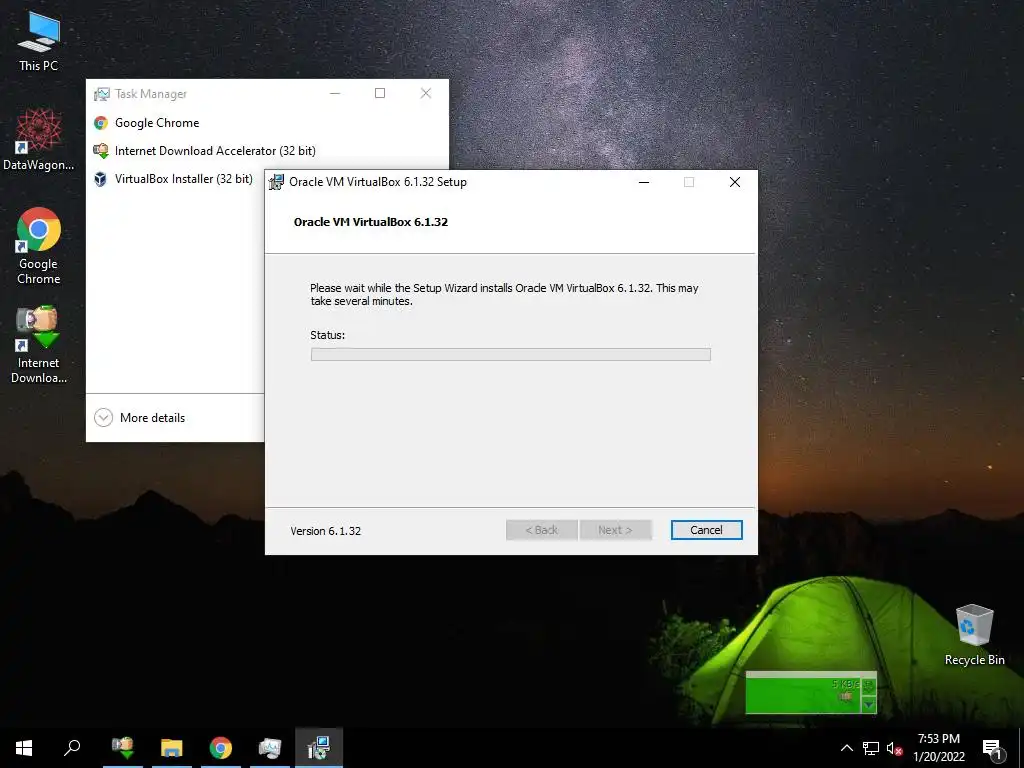The image size is (1024, 768).
Task: Click Chrome icon in Task Manager list
Action: 101,123
